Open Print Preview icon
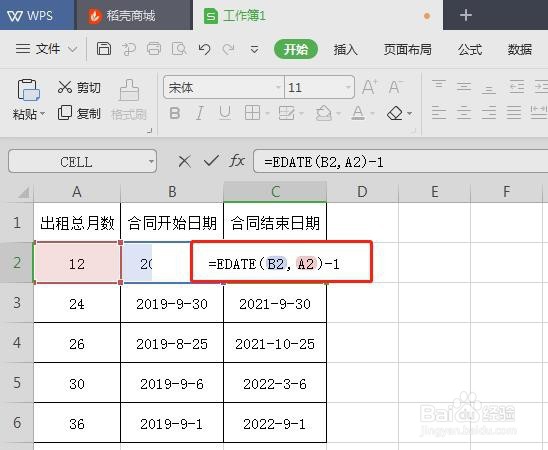Screen dimensions: 548x450 point(179,49)
